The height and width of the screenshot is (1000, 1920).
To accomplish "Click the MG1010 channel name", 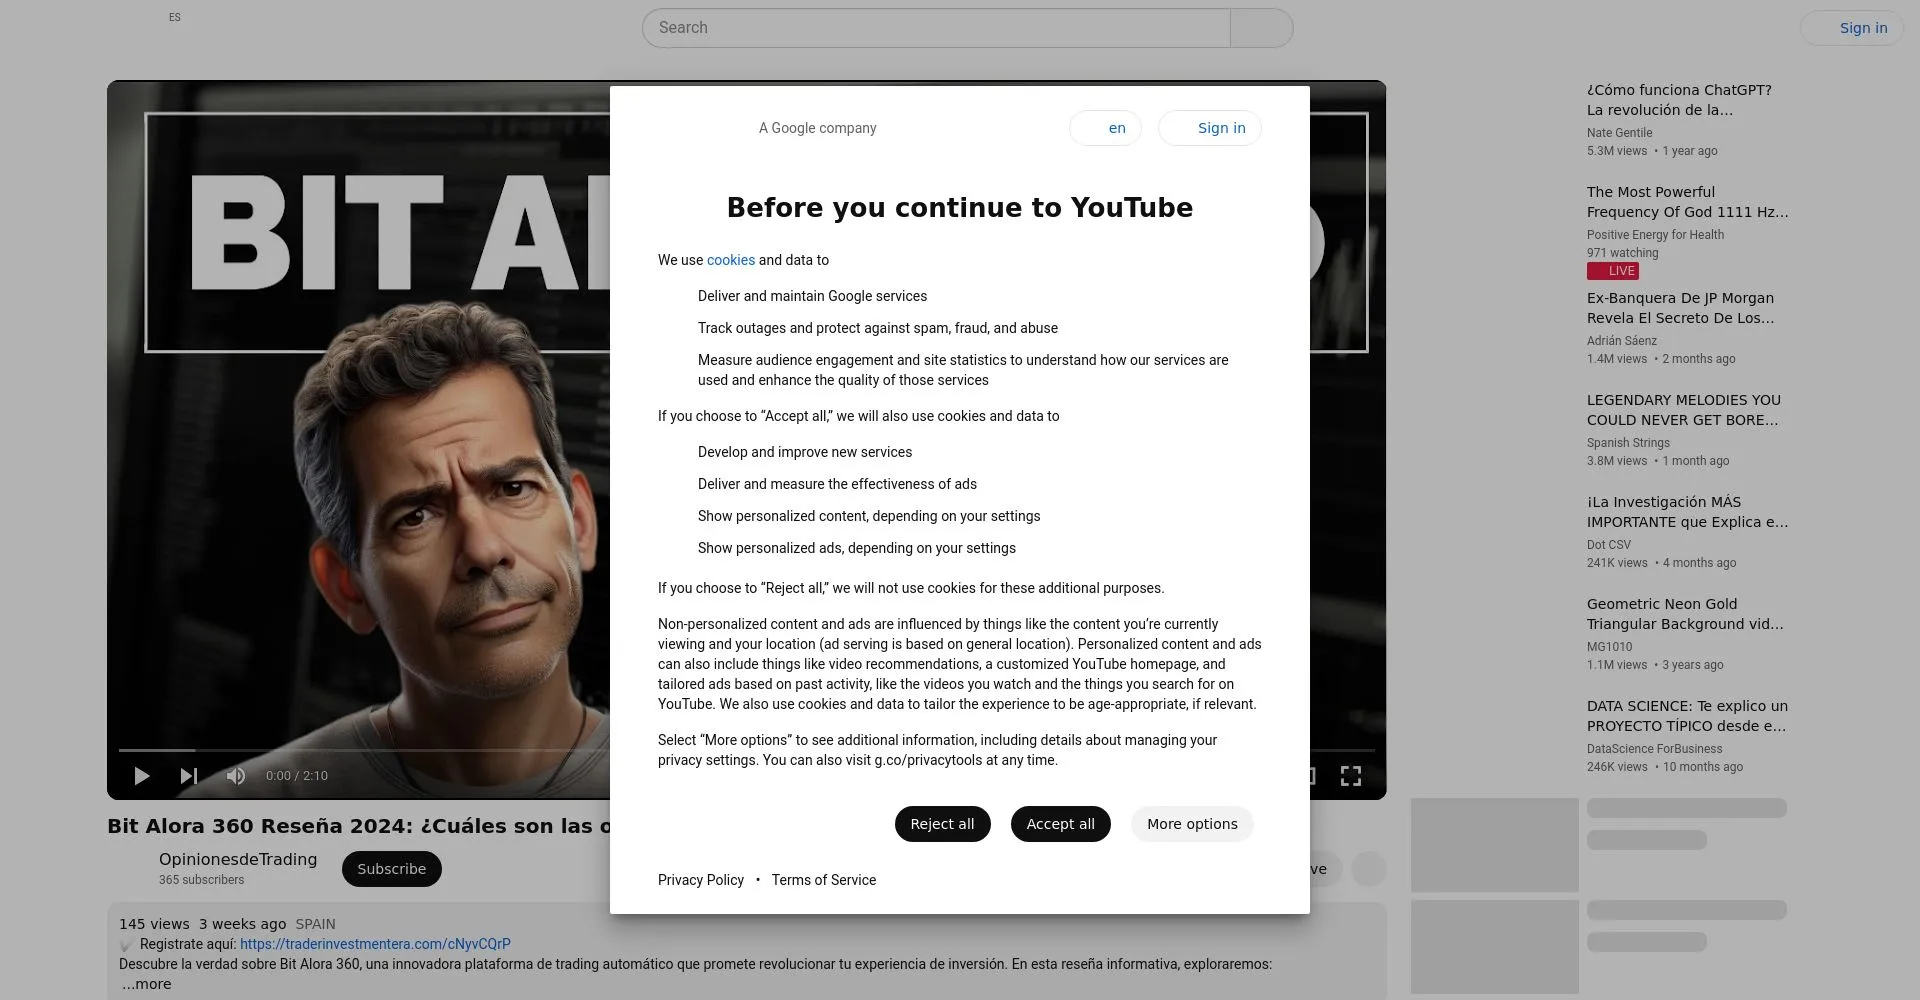I will point(1609,647).
